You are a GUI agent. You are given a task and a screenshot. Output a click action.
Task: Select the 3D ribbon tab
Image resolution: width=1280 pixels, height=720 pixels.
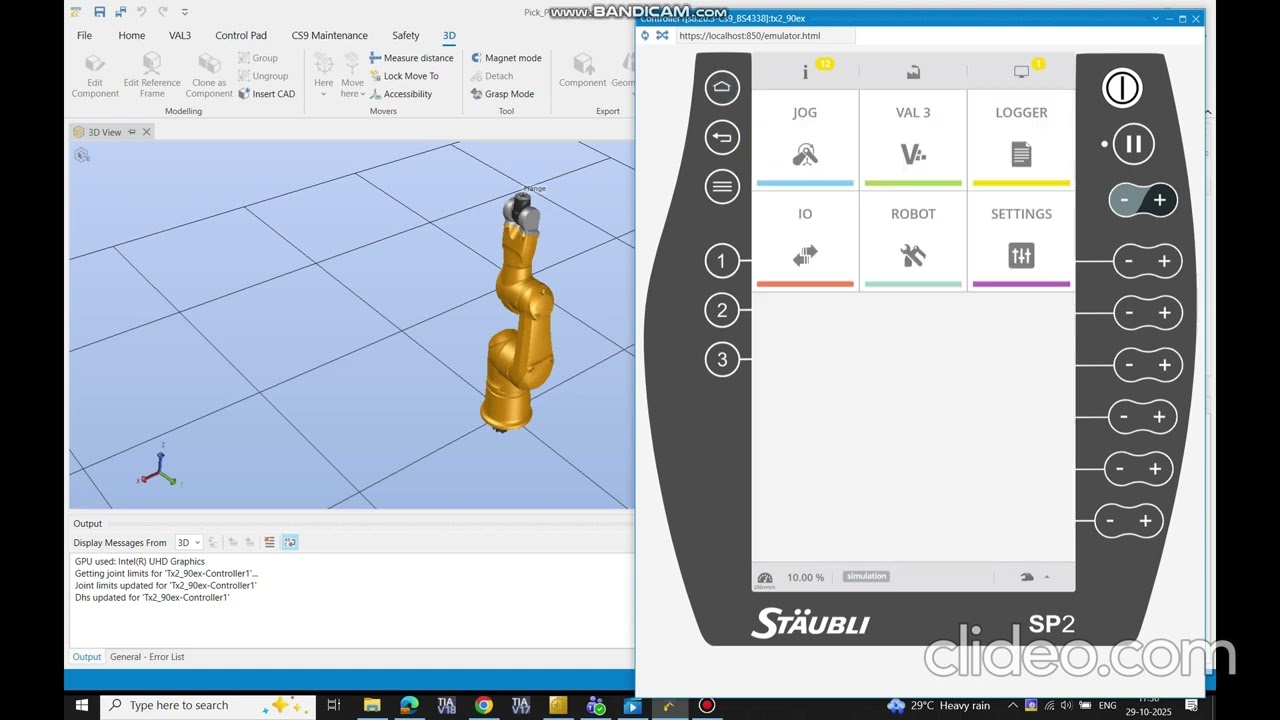coord(449,35)
